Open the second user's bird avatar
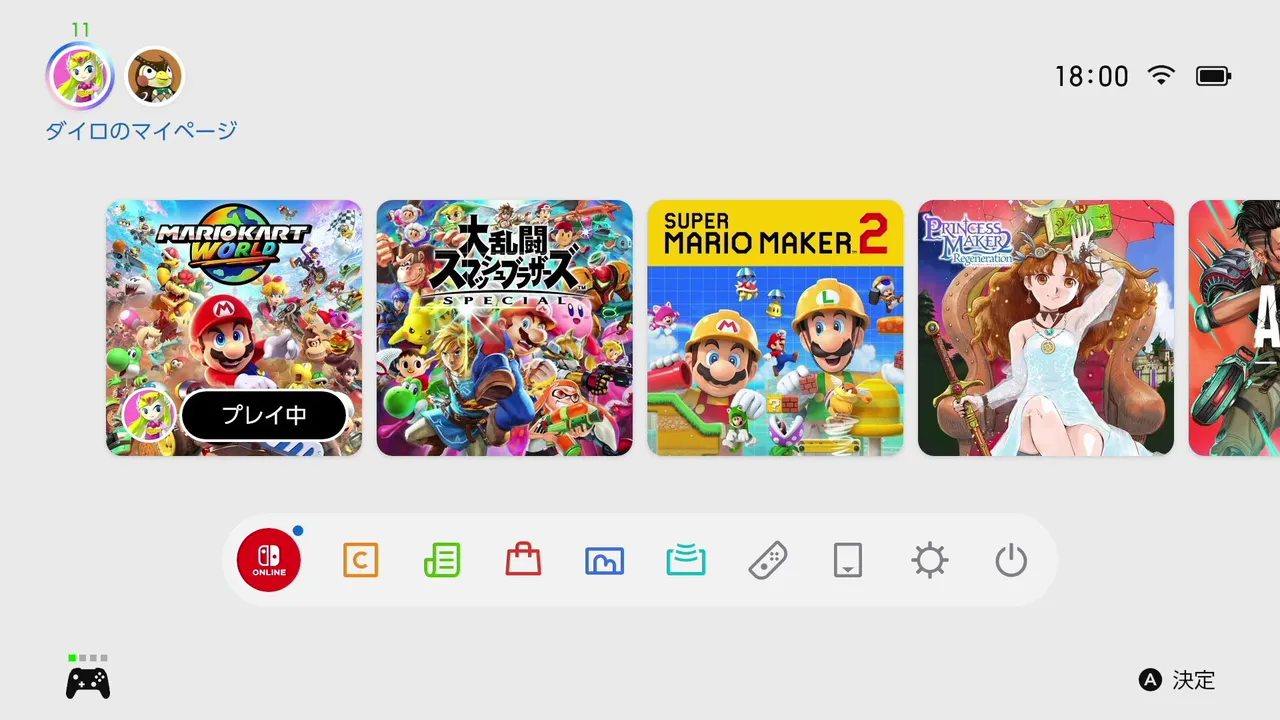 (x=154, y=77)
